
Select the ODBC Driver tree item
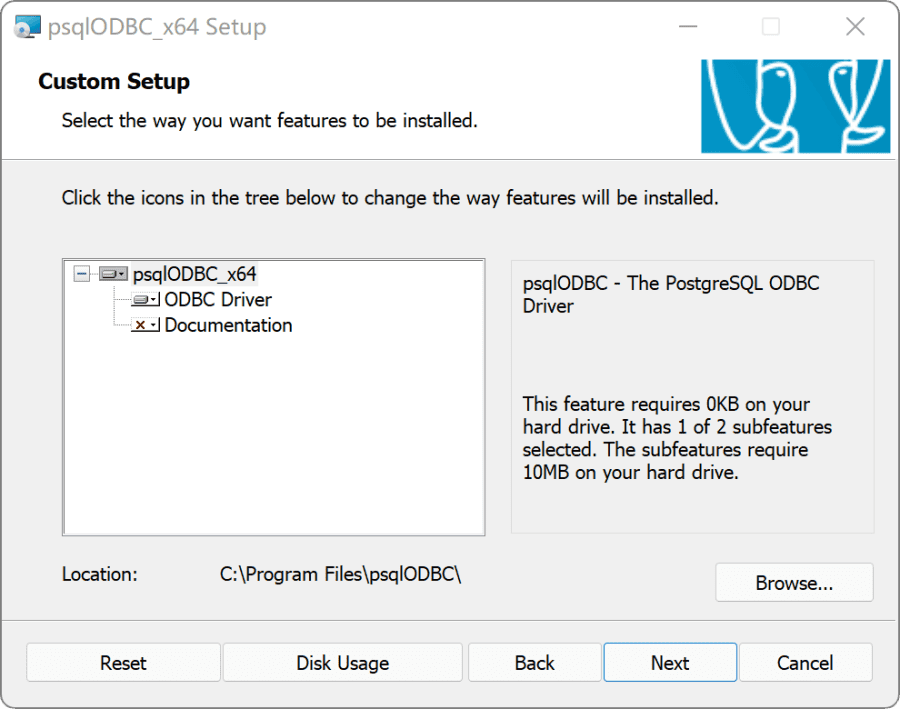pyautogui.click(x=218, y=299)
